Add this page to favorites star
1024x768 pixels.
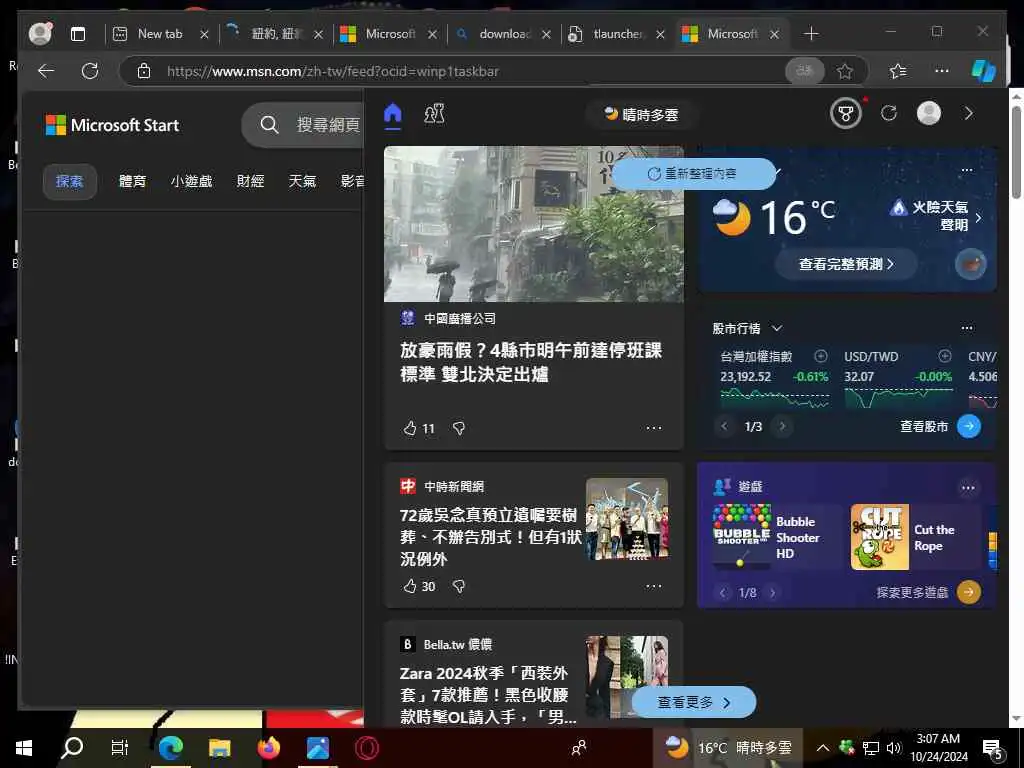845,71
